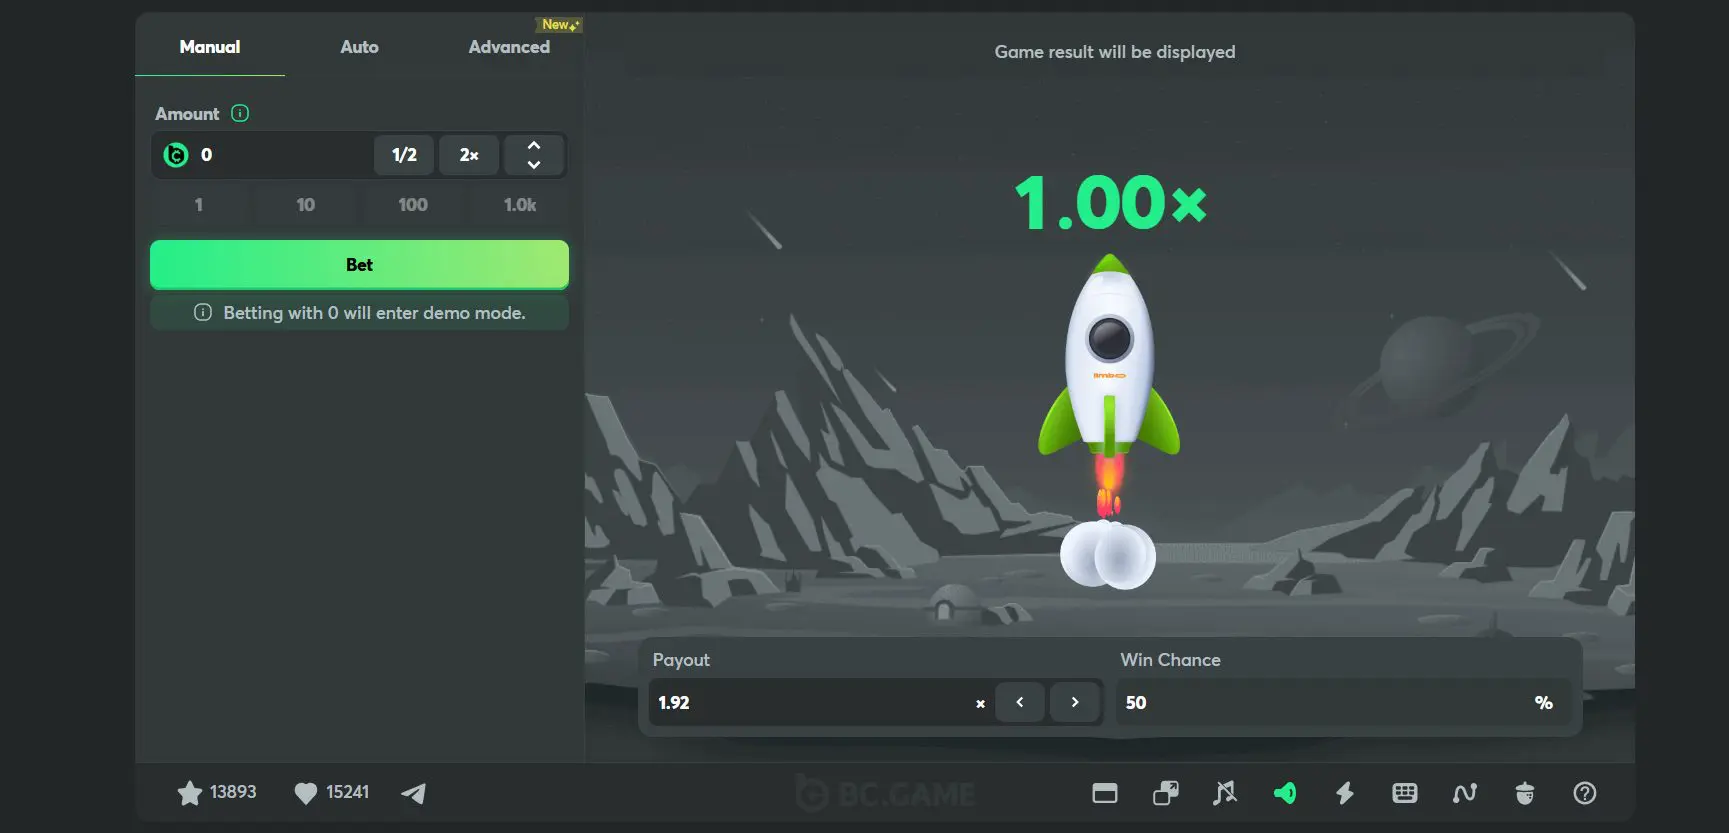
Task: Open the pop-out window icon
Action: click(x=1165, y=793)
